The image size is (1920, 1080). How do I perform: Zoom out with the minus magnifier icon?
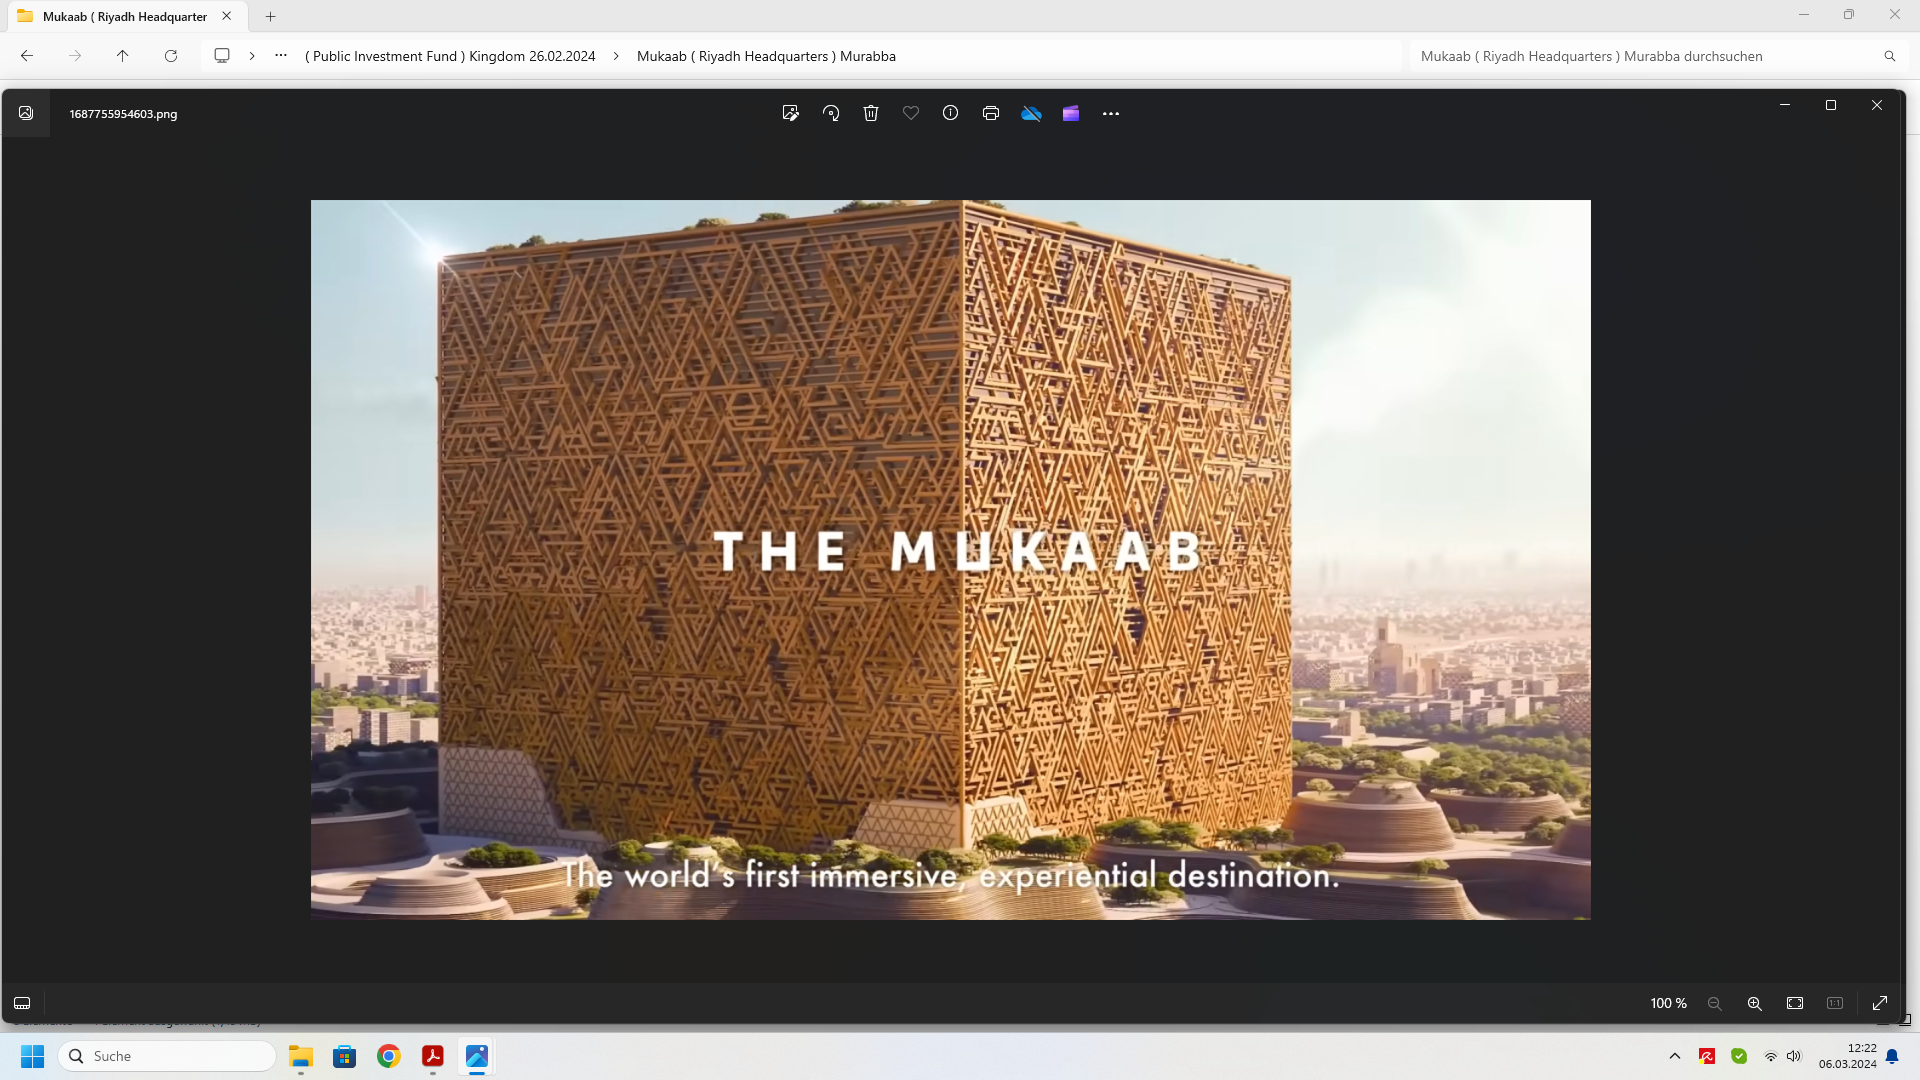pyautogui.click(x=1715, y=1003)
